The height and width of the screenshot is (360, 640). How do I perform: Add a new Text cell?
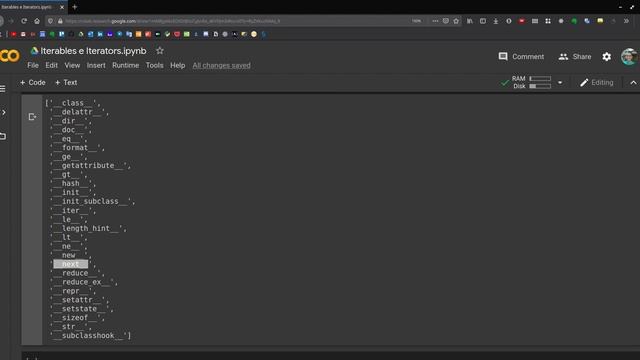pos(66,82)
